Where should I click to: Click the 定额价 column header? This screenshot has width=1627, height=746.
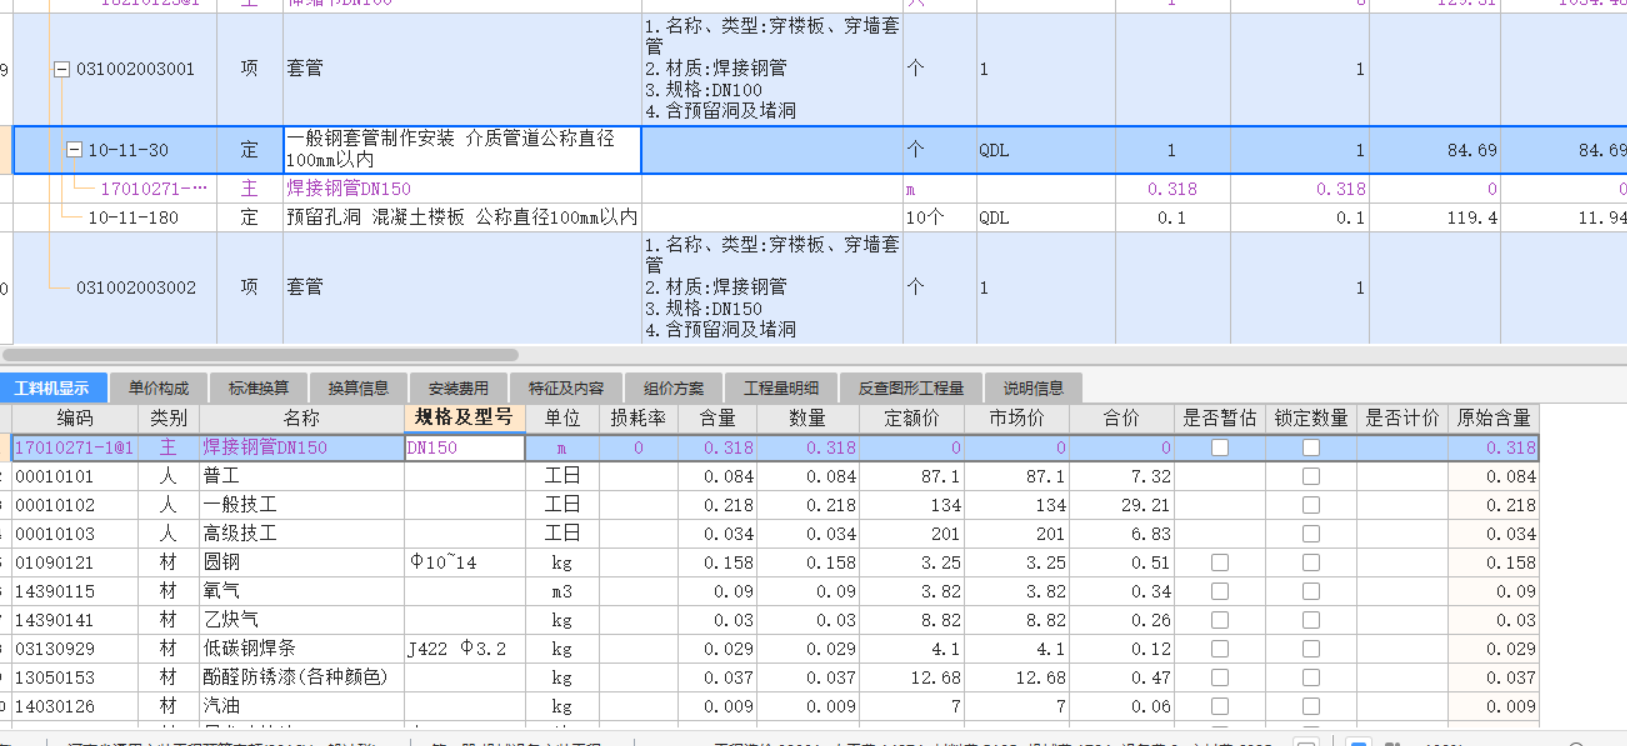point(912,418)
